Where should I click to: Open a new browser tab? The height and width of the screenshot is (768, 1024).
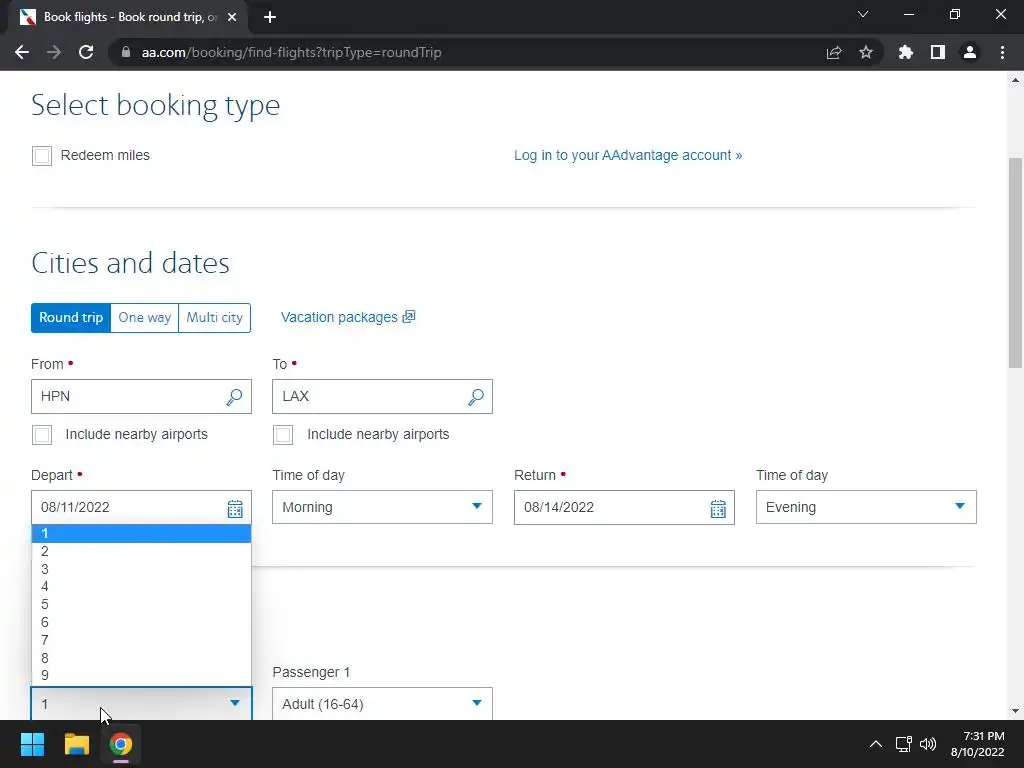270,17
